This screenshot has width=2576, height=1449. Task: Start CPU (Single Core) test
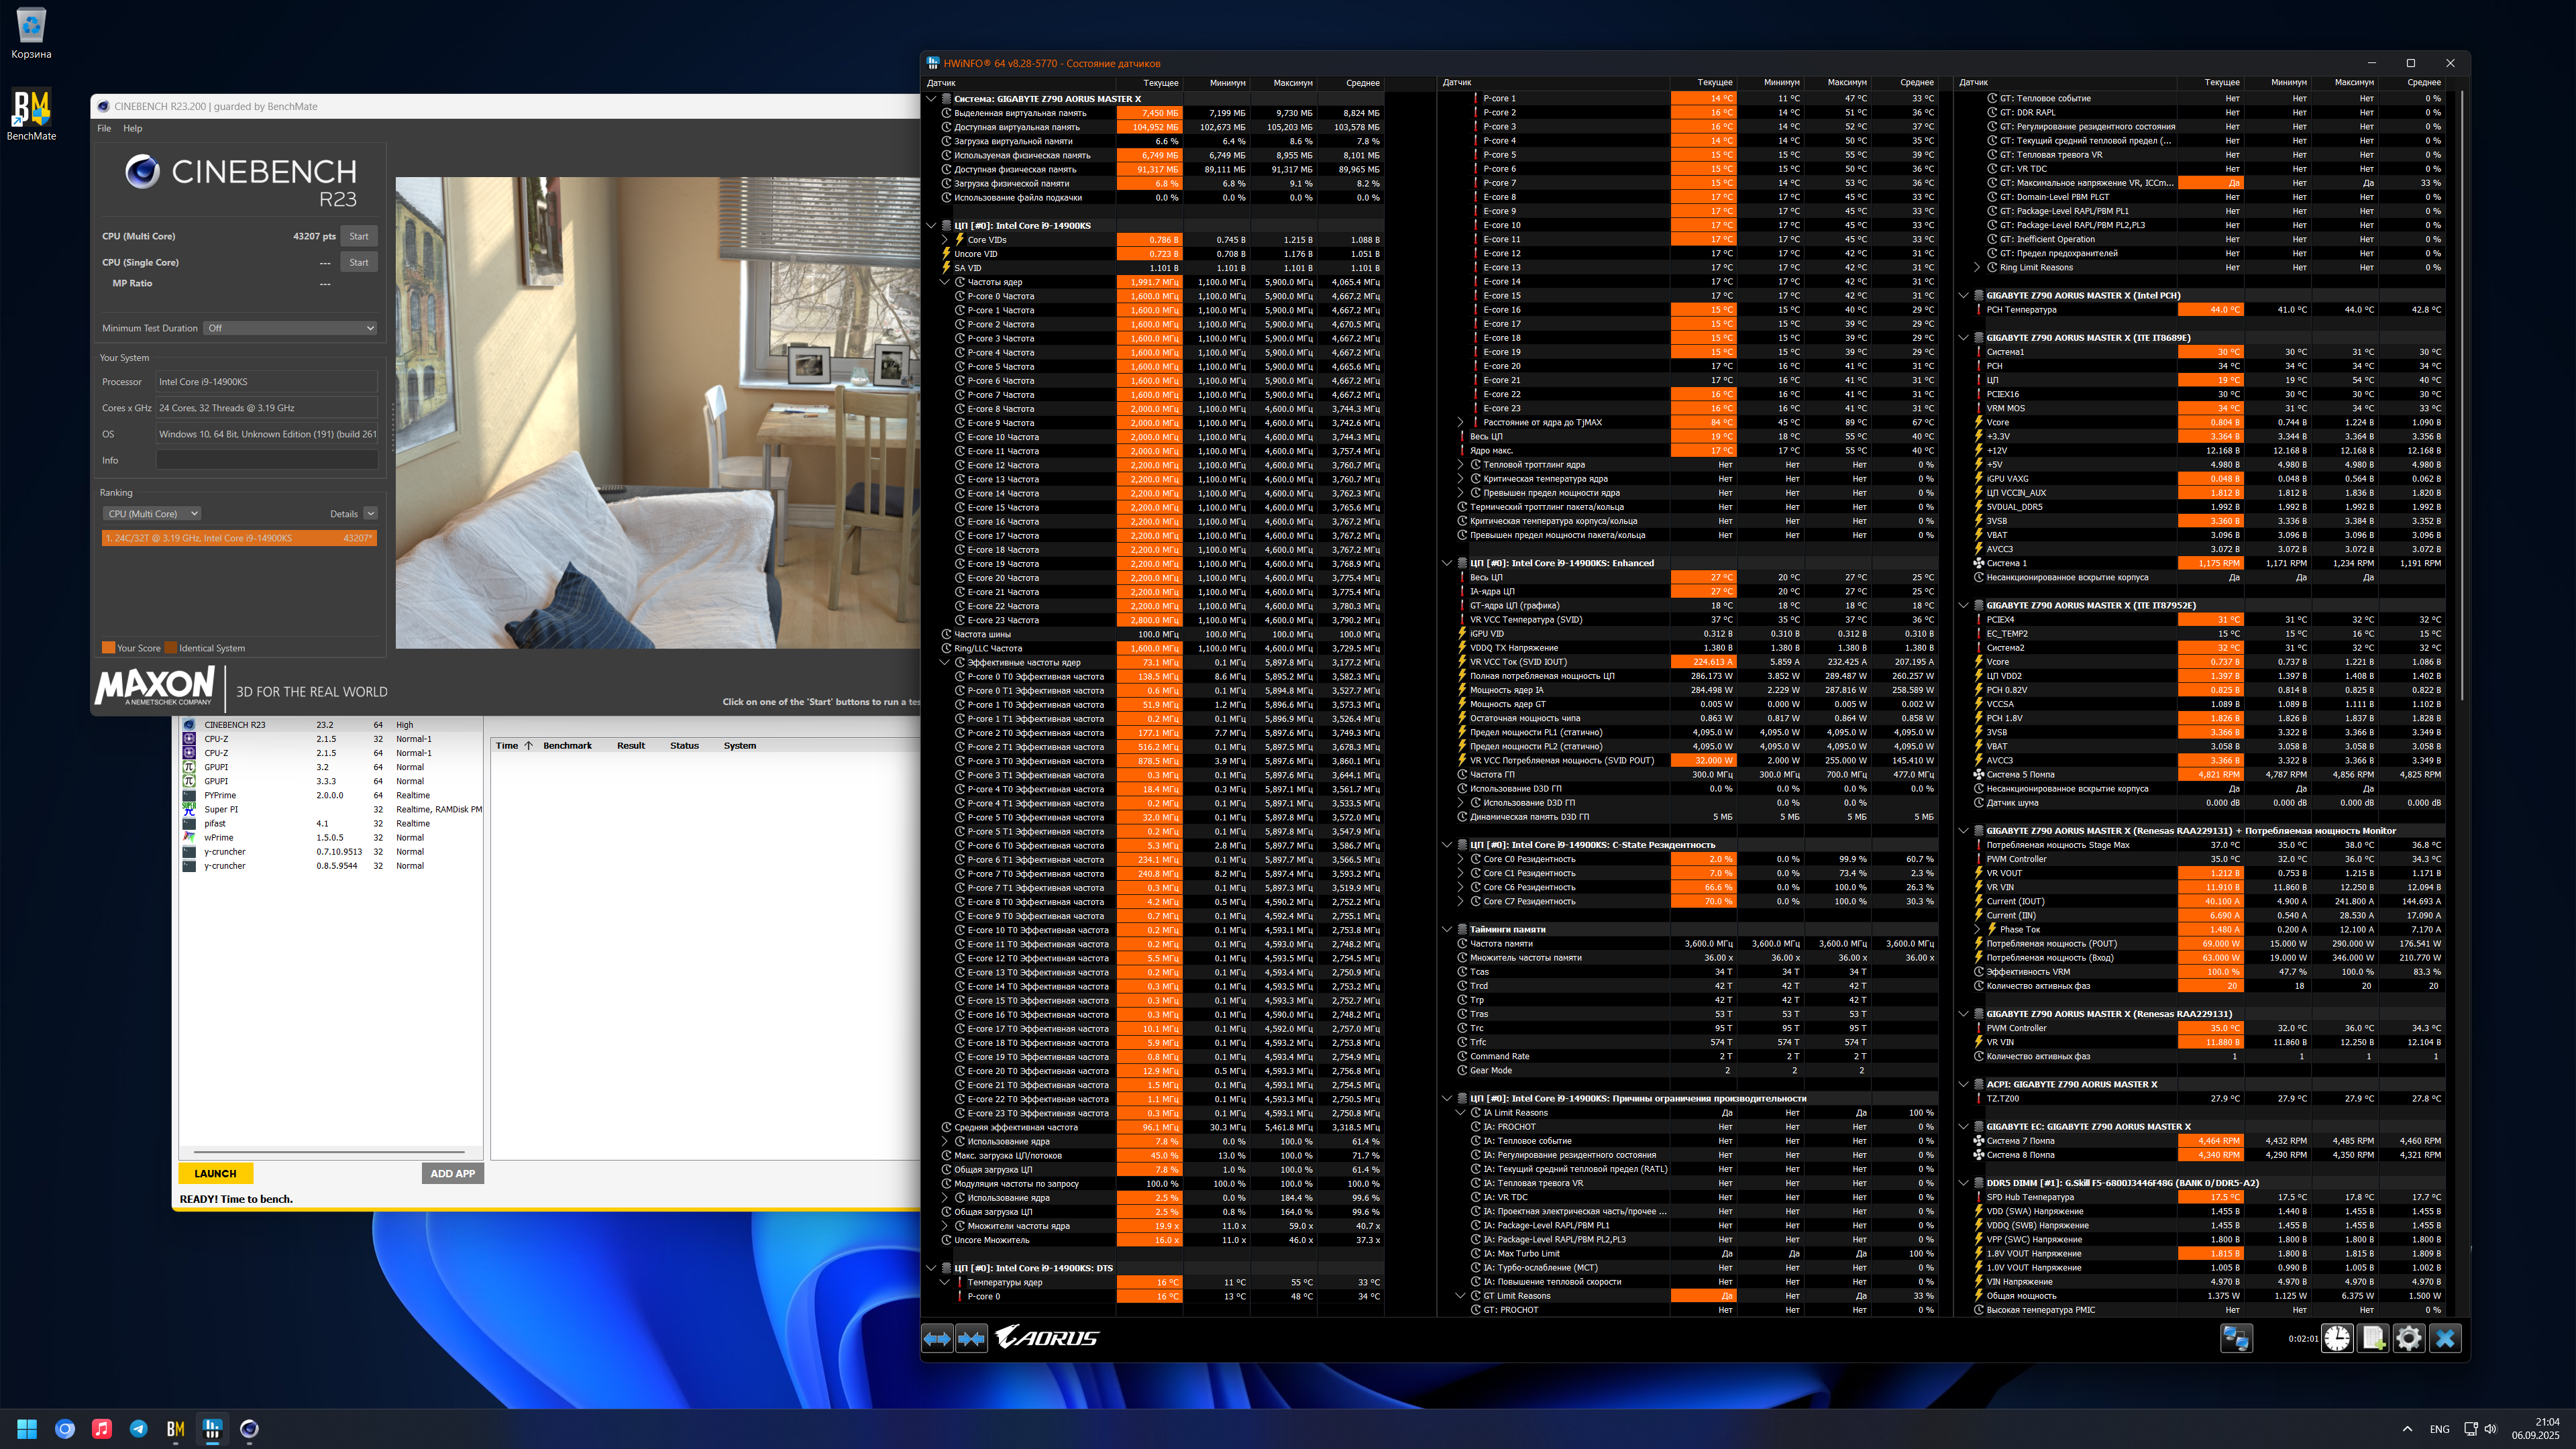359,262
